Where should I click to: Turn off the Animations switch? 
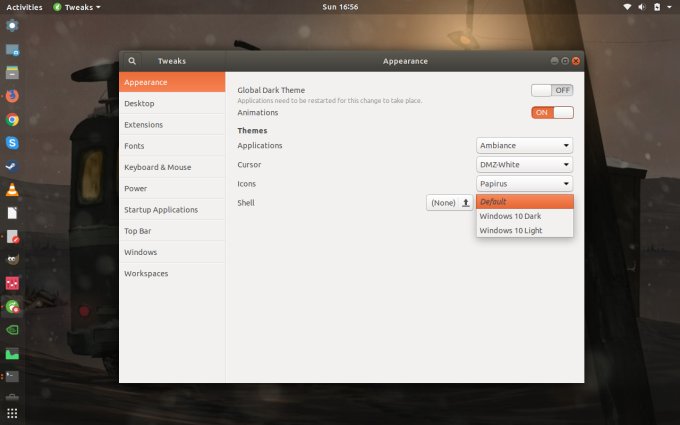coord(552,112)
